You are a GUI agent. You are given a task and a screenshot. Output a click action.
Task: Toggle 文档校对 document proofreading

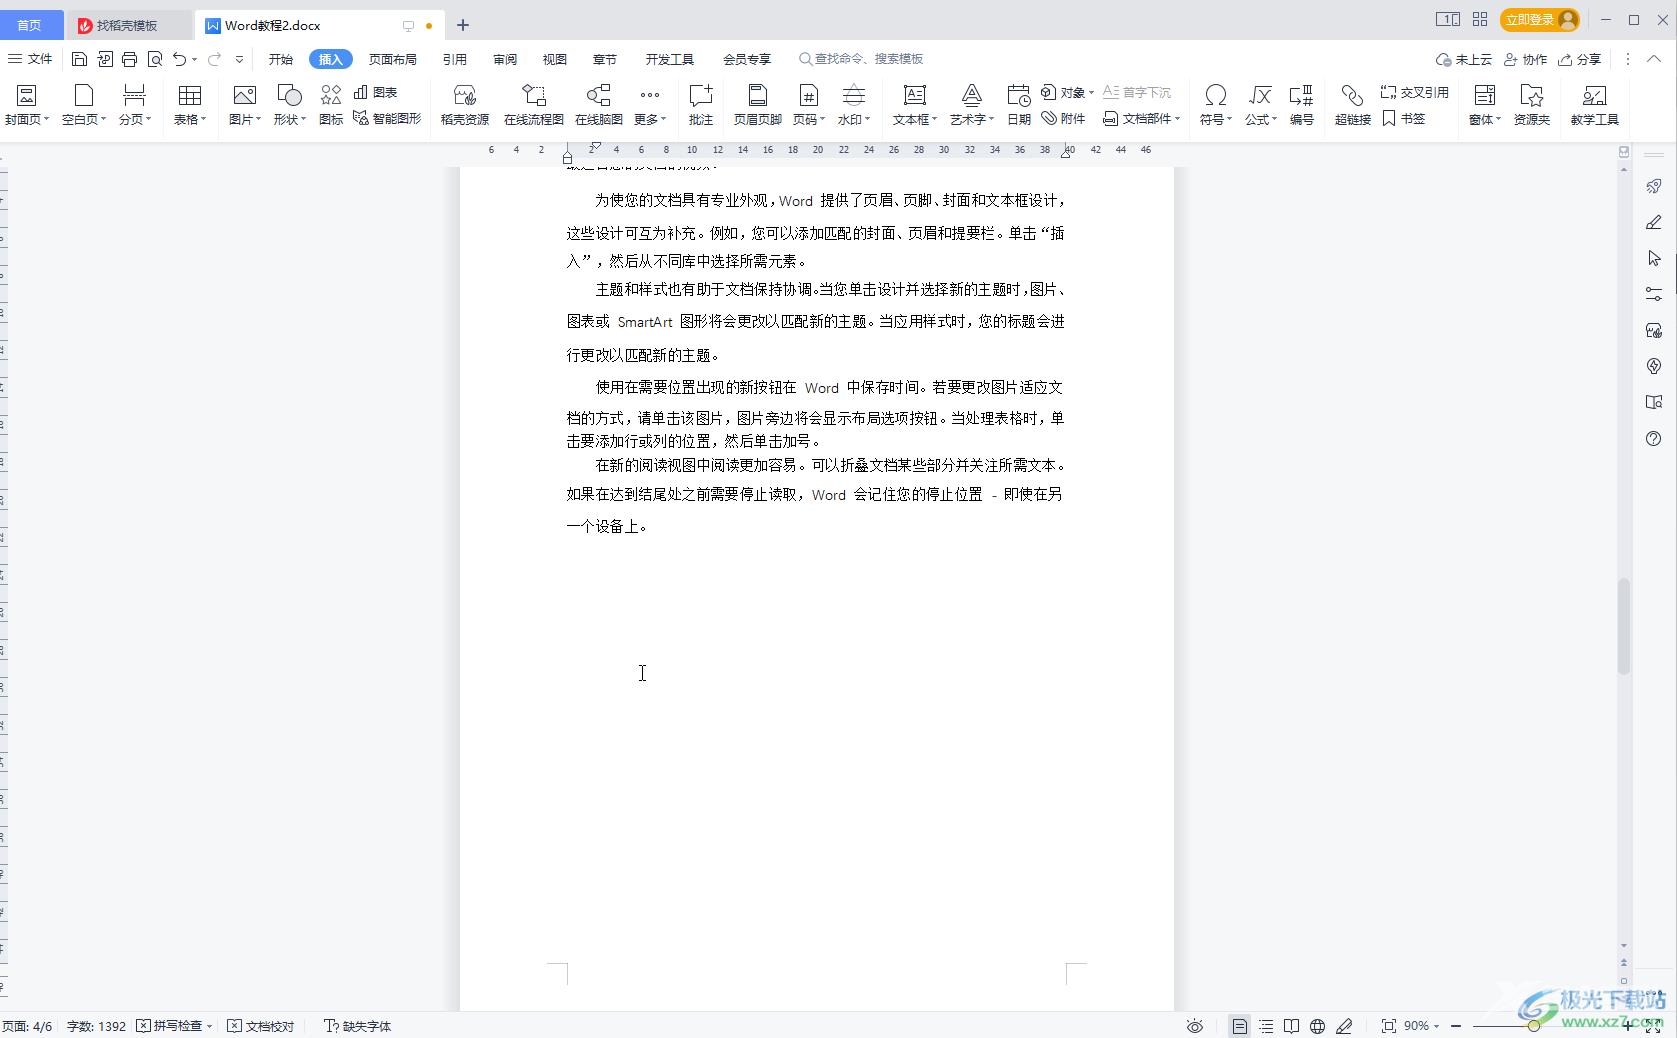[x=261, y=1026]
